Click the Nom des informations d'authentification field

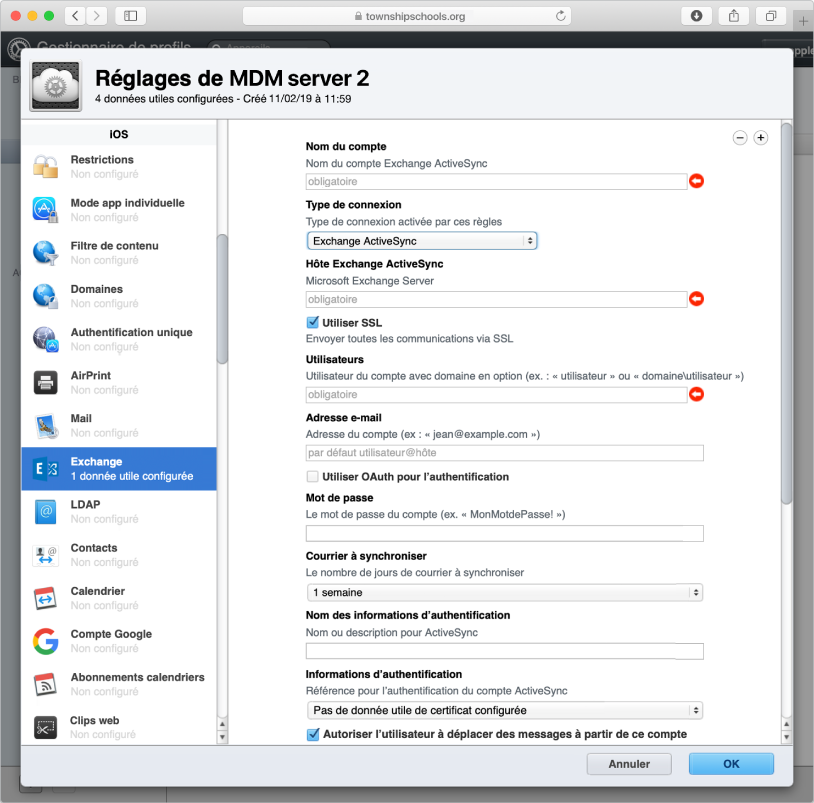(505, 651)
